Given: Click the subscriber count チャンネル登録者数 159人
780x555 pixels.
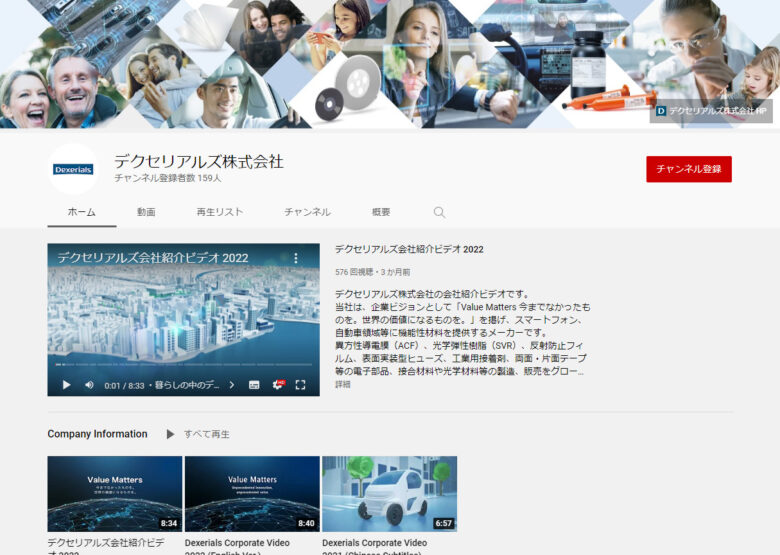Looking at the screenshot, I should point(168,178).
